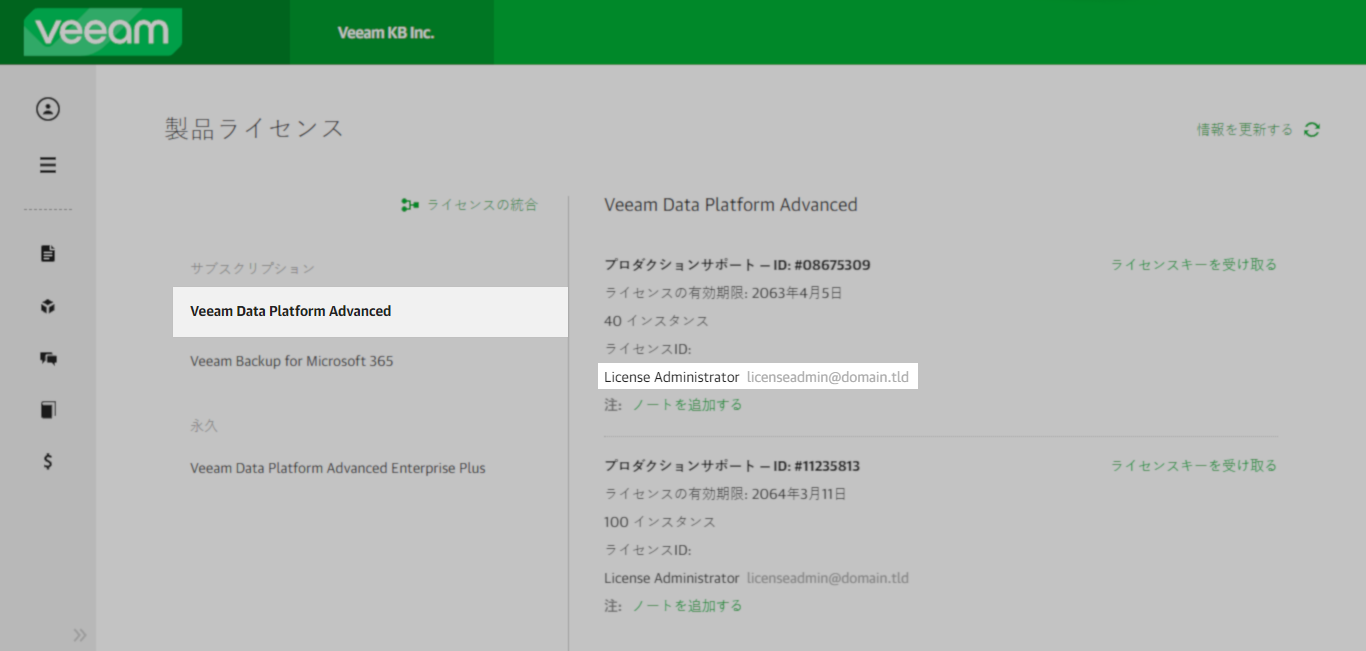Open the book icon in sidebar

[x=48, y=410]
